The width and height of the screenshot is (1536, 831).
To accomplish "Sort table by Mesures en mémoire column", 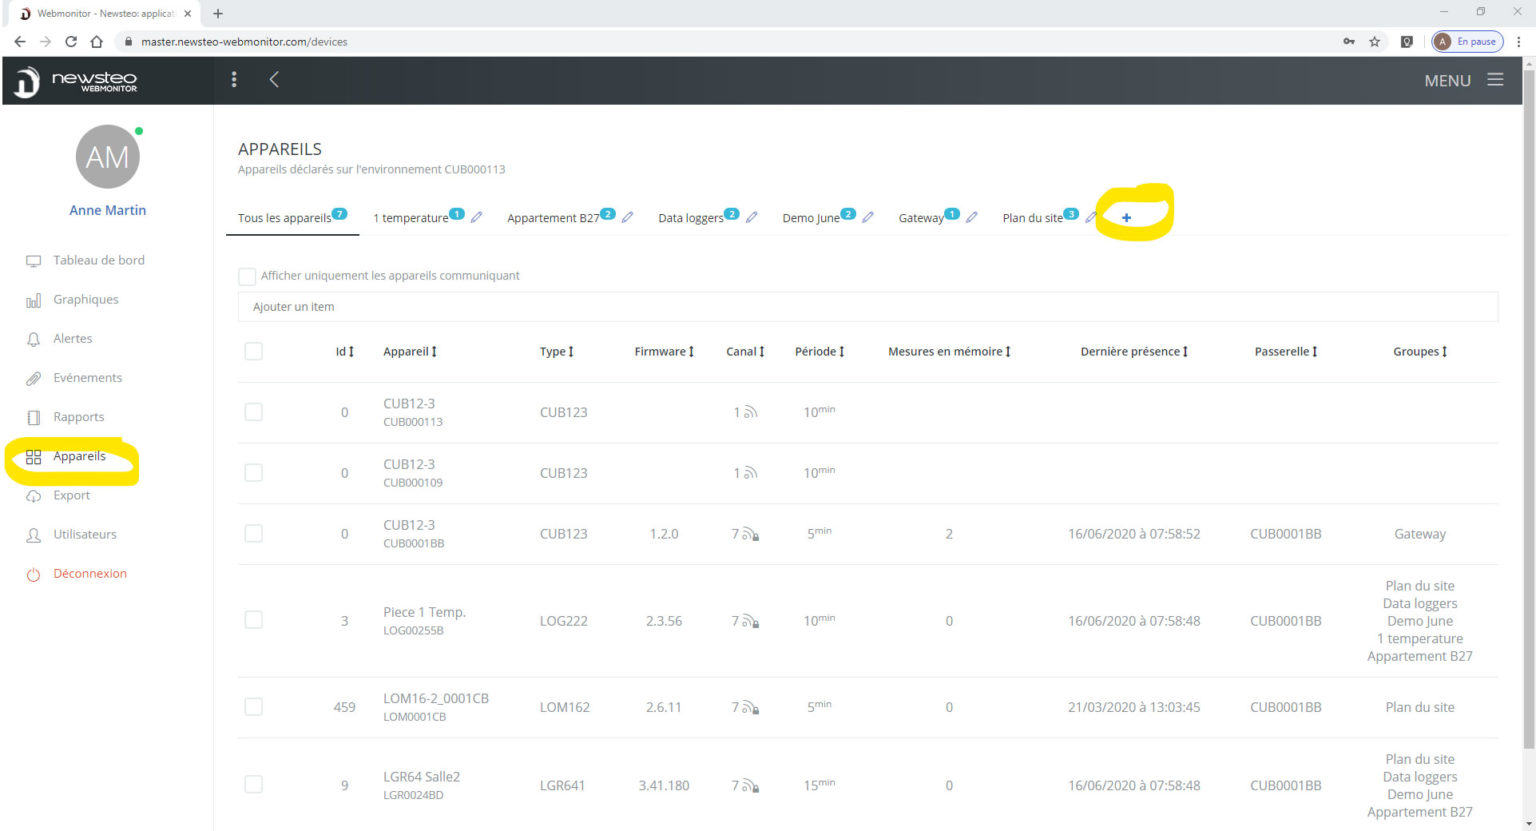I will tap(949, 351).
